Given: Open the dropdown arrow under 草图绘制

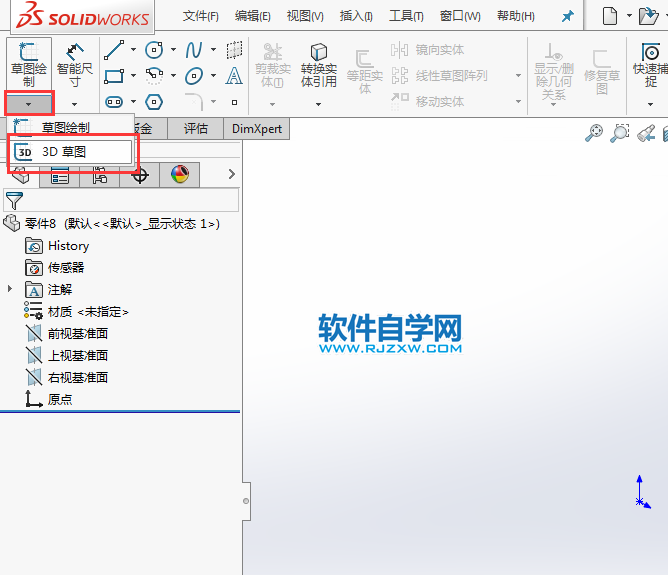Looking at the screenshot, I should [x=29, y=104].
